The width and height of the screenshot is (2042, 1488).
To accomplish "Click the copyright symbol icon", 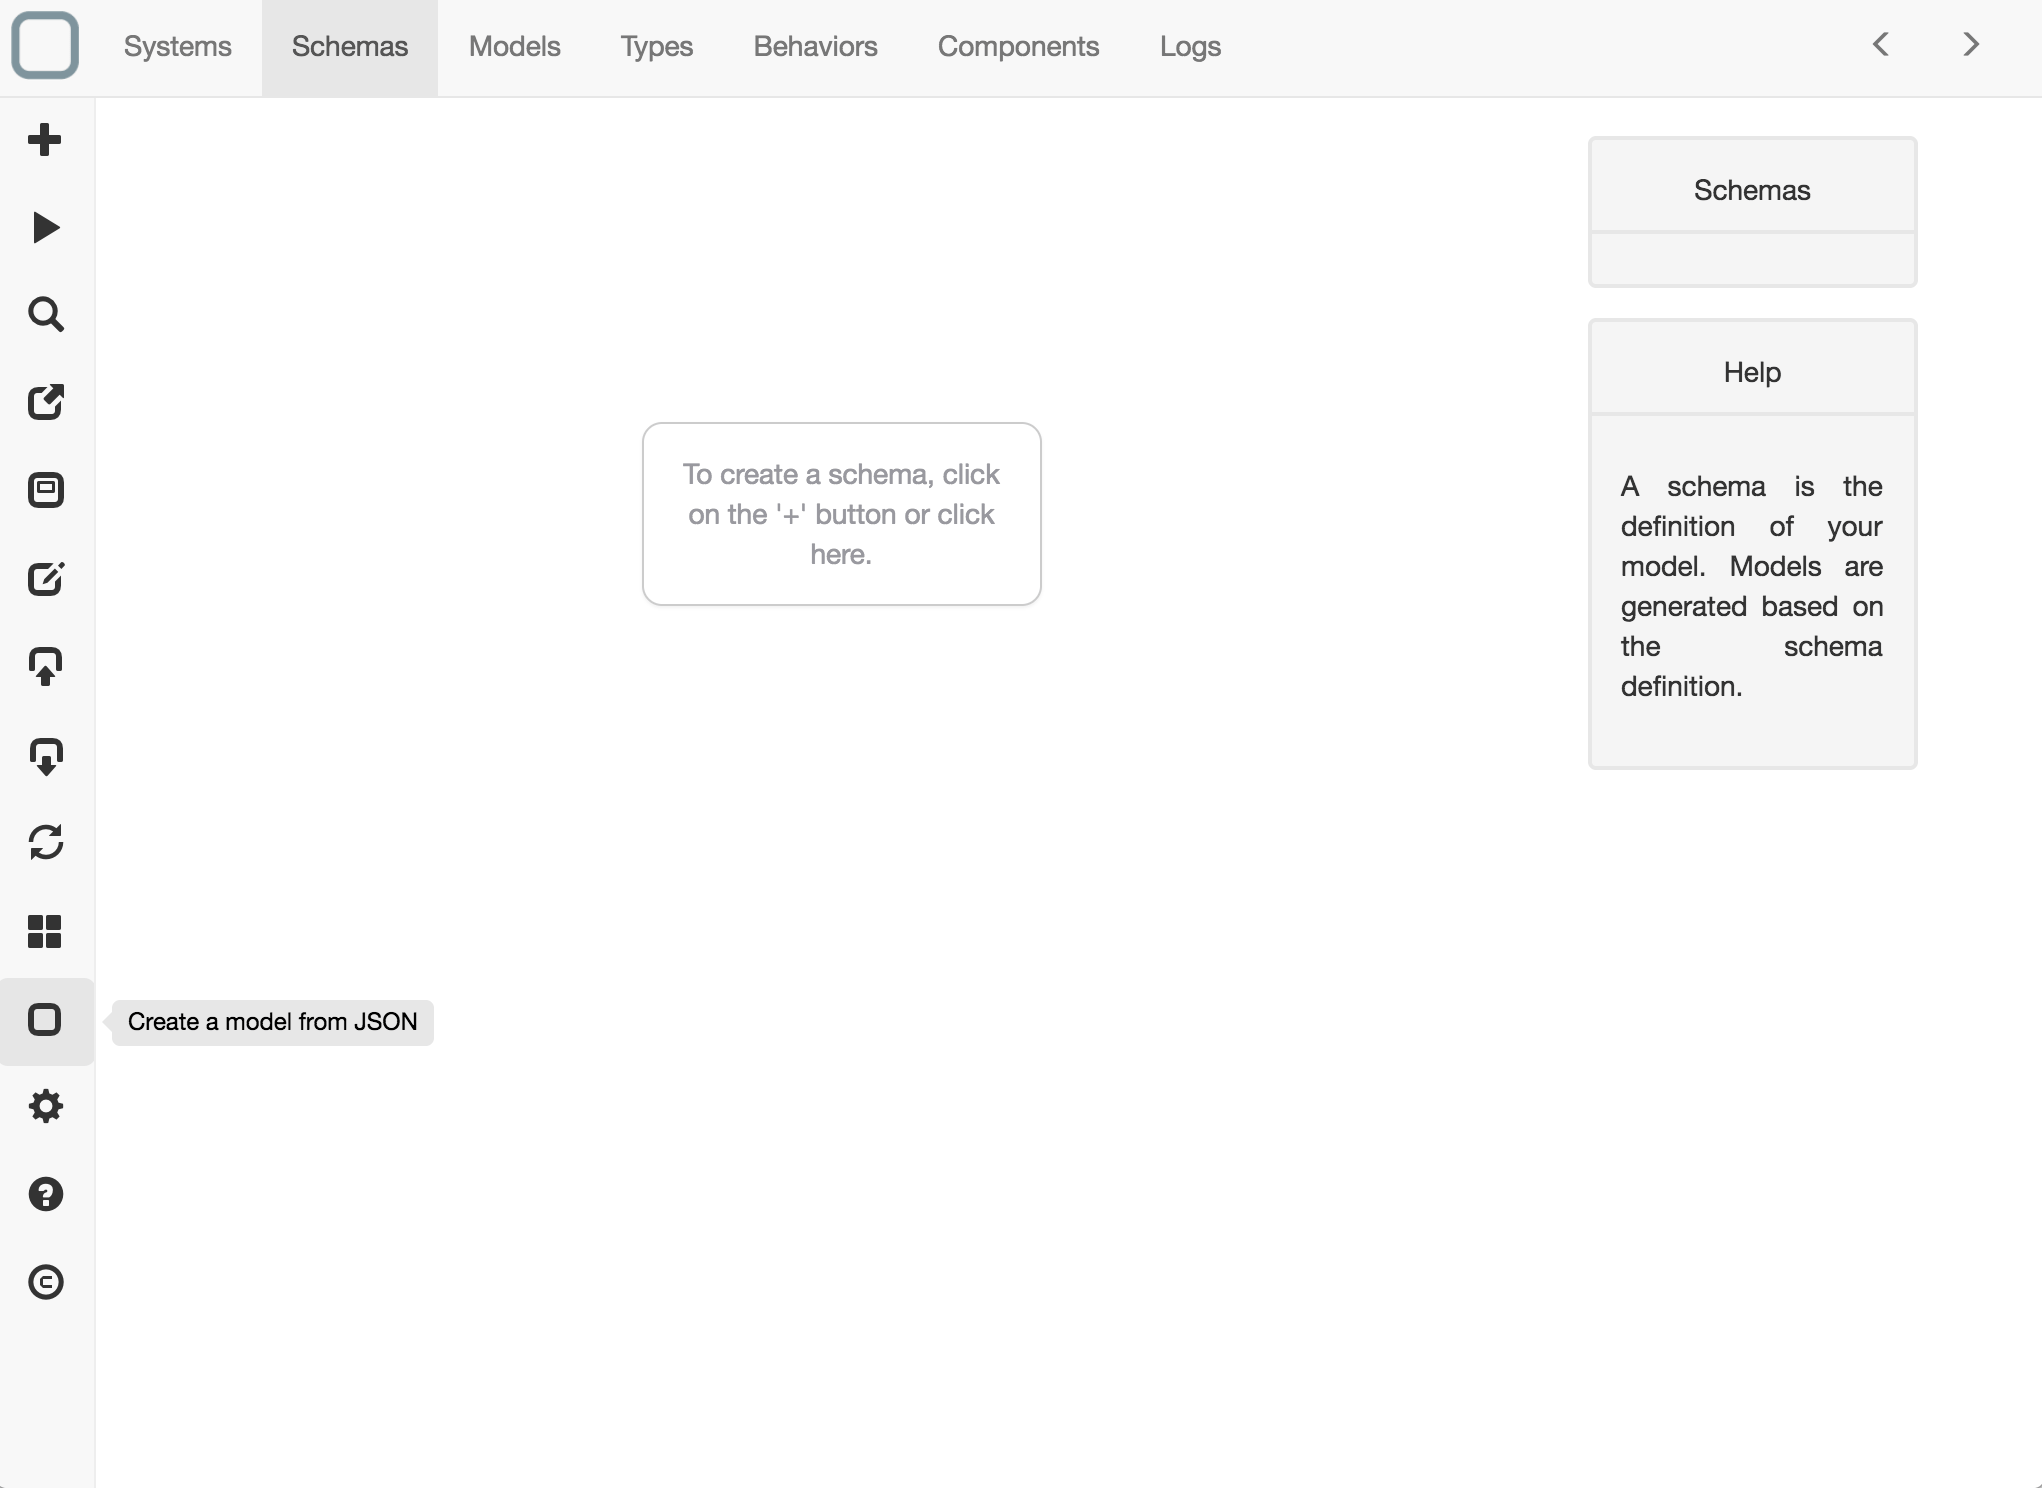I will coord(45,1282).
